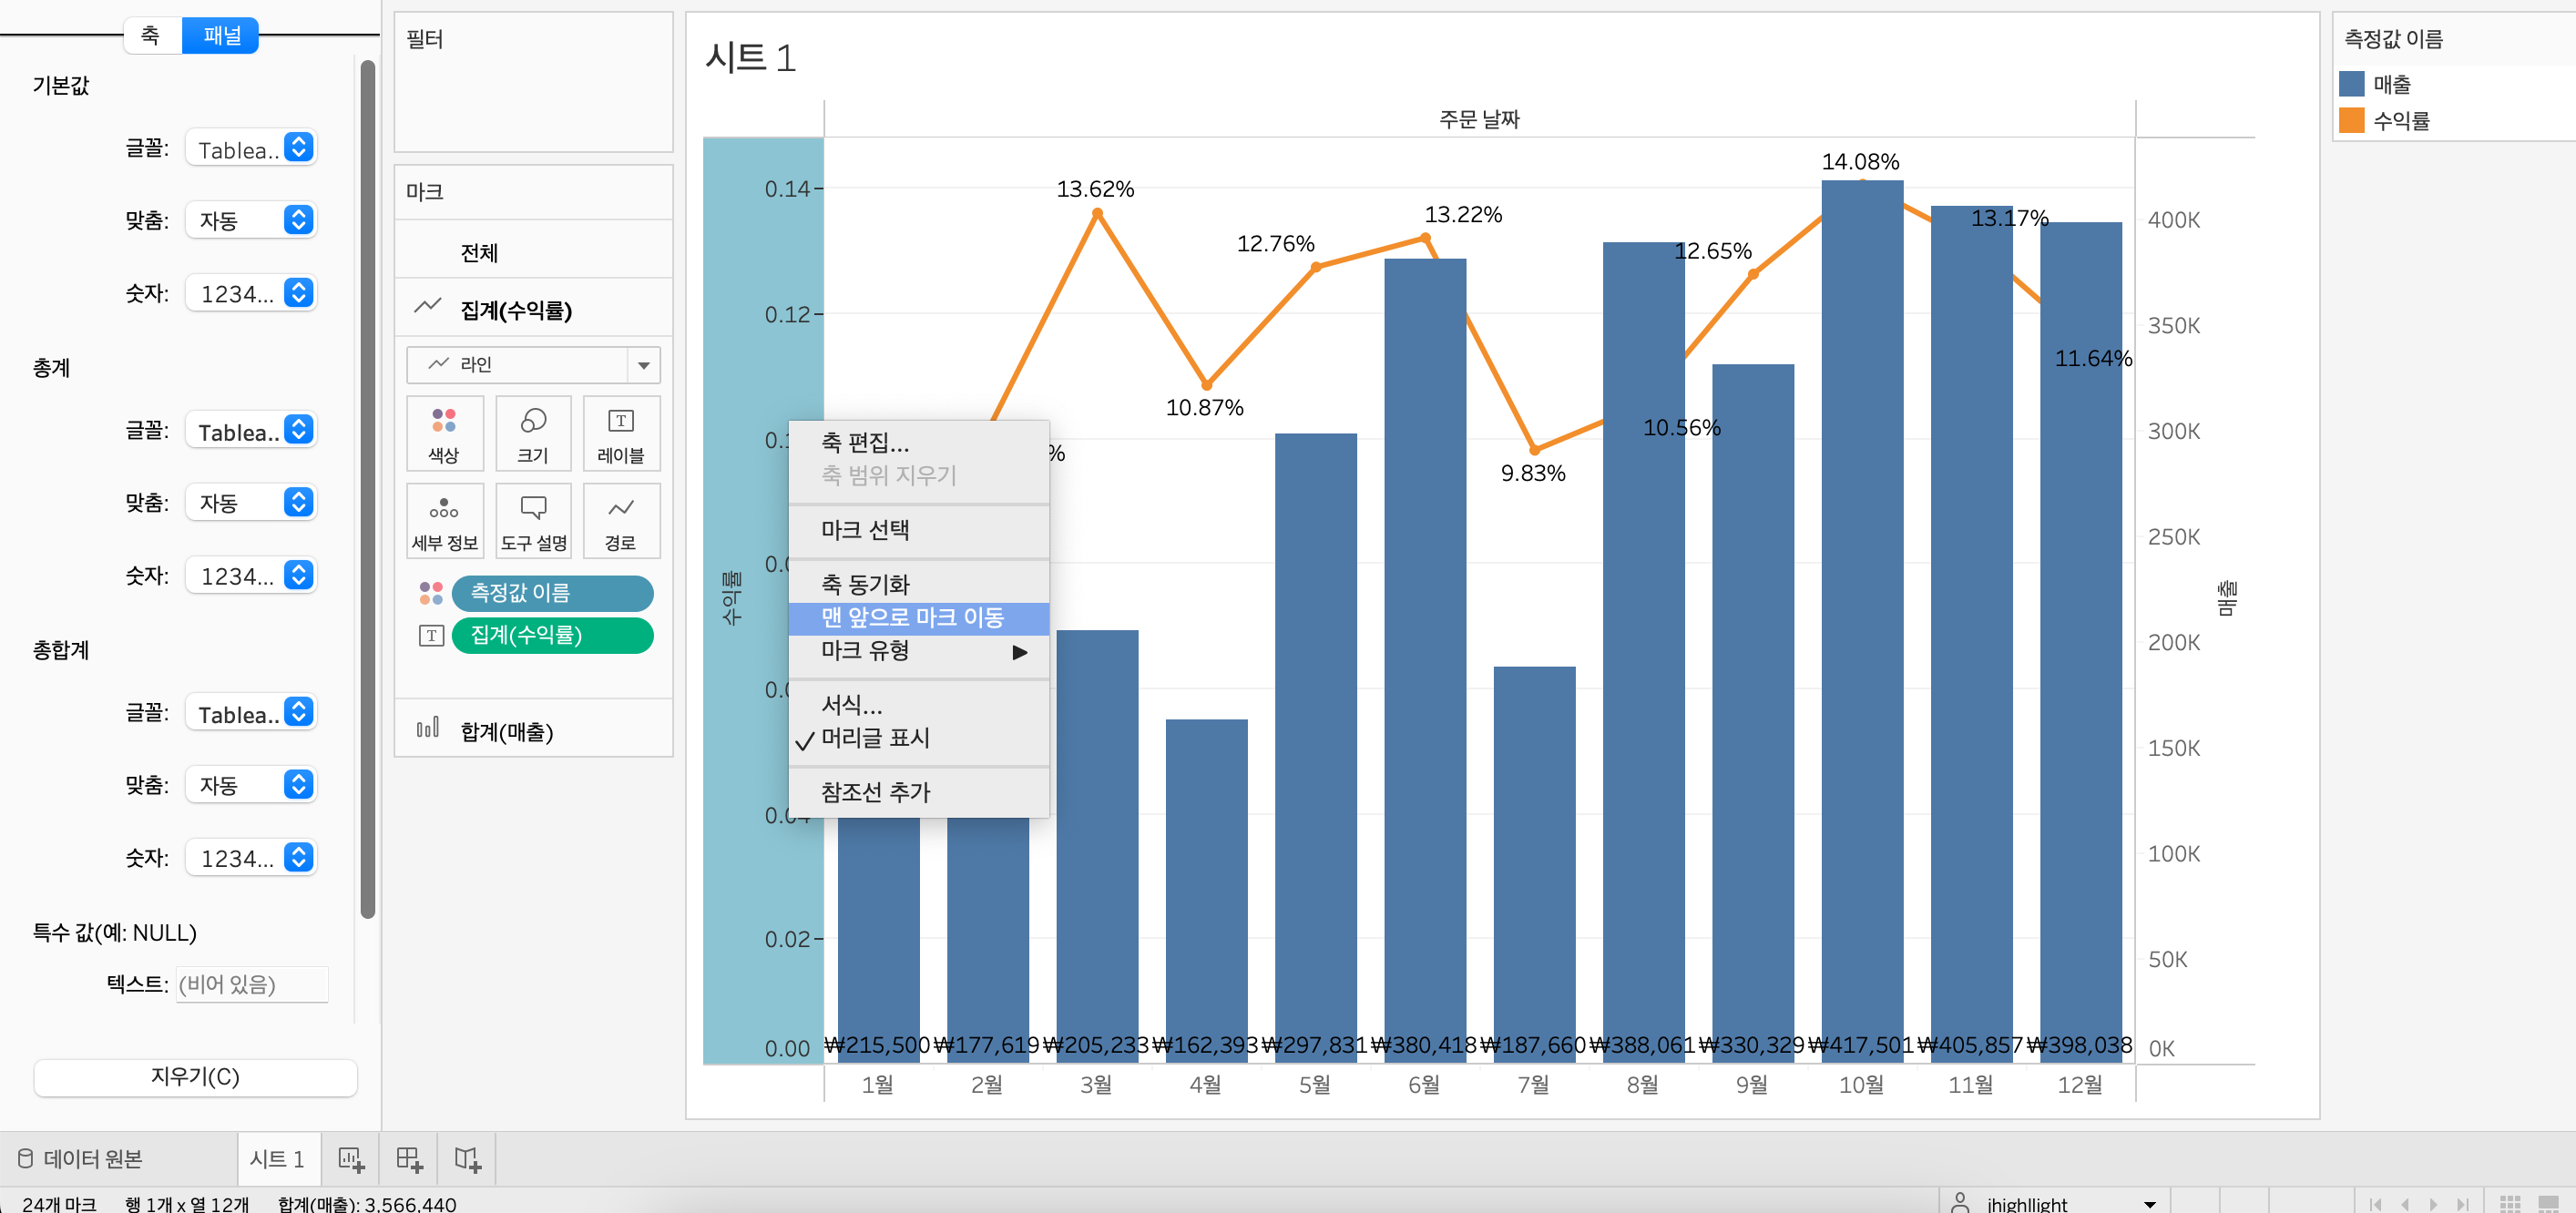
Task: Click the orange 수익률 legend swatch
Action: coord(2352,121)
